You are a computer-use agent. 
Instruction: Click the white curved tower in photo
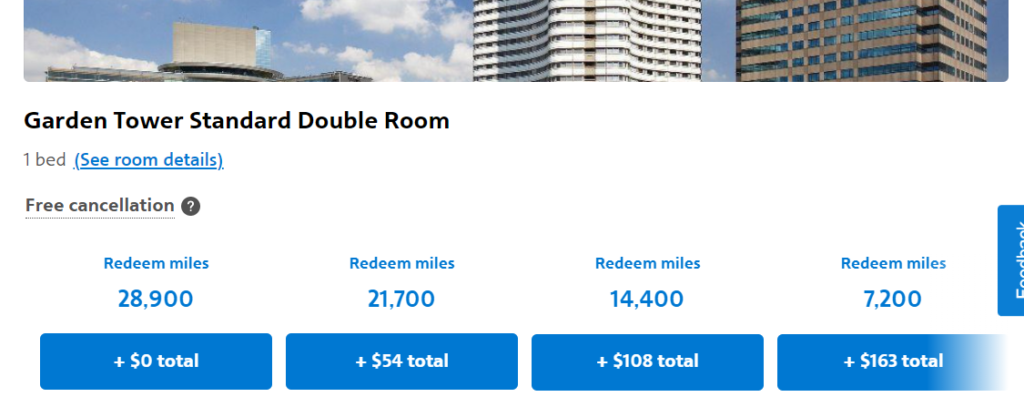point(585,40)
